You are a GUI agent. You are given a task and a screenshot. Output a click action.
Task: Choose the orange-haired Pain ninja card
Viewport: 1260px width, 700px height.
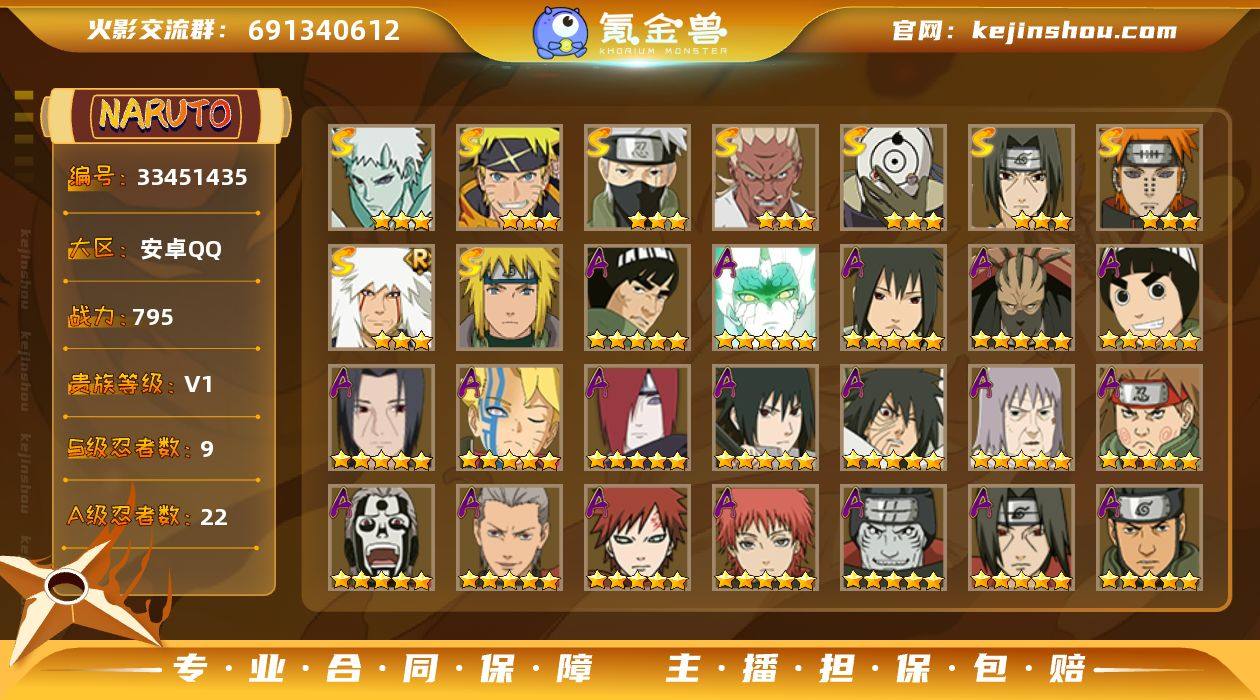coord(1149,177)
